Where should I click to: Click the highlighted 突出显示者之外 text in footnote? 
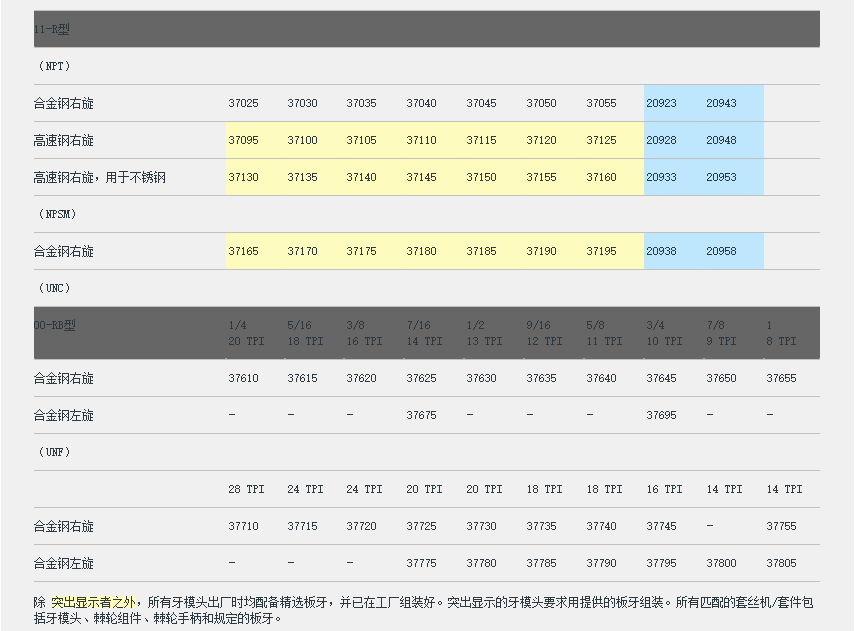pyautogui.click(x=93, y=602)
